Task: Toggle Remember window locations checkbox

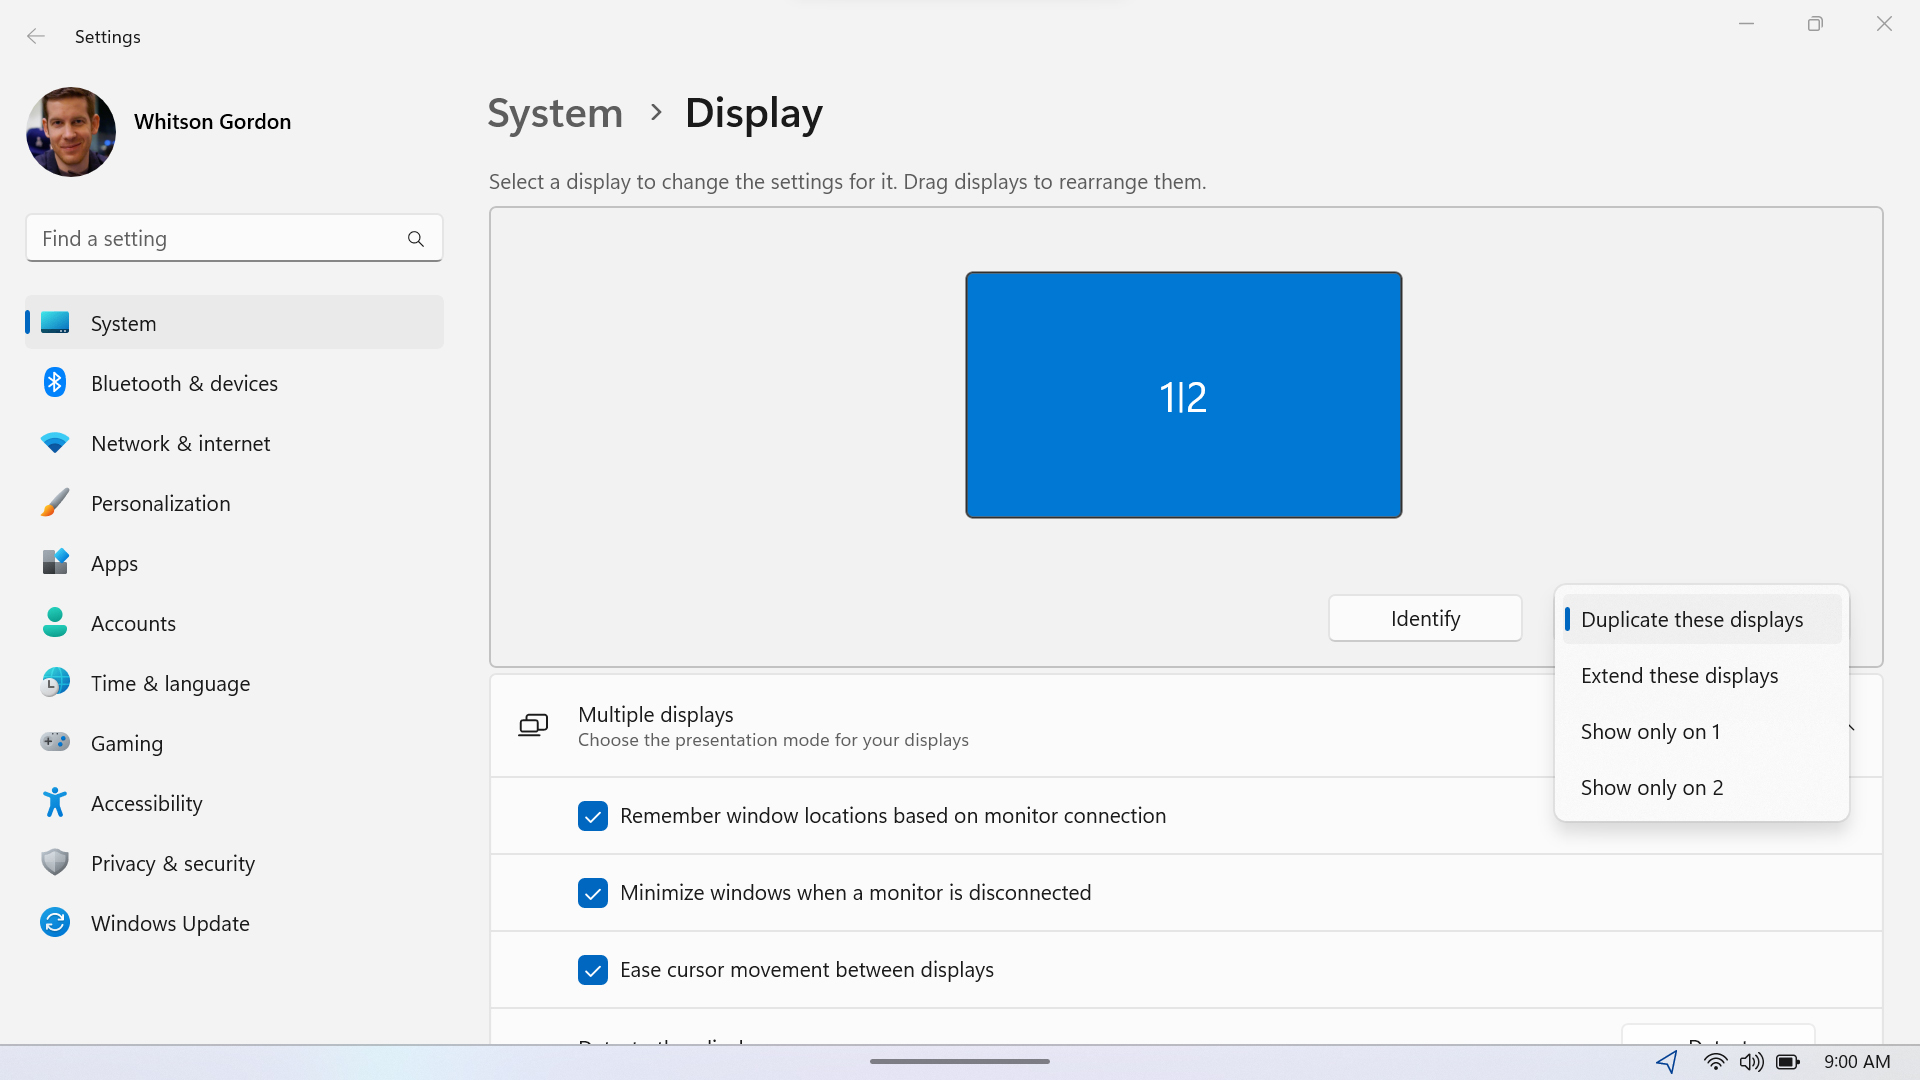Action: [593, 815]
